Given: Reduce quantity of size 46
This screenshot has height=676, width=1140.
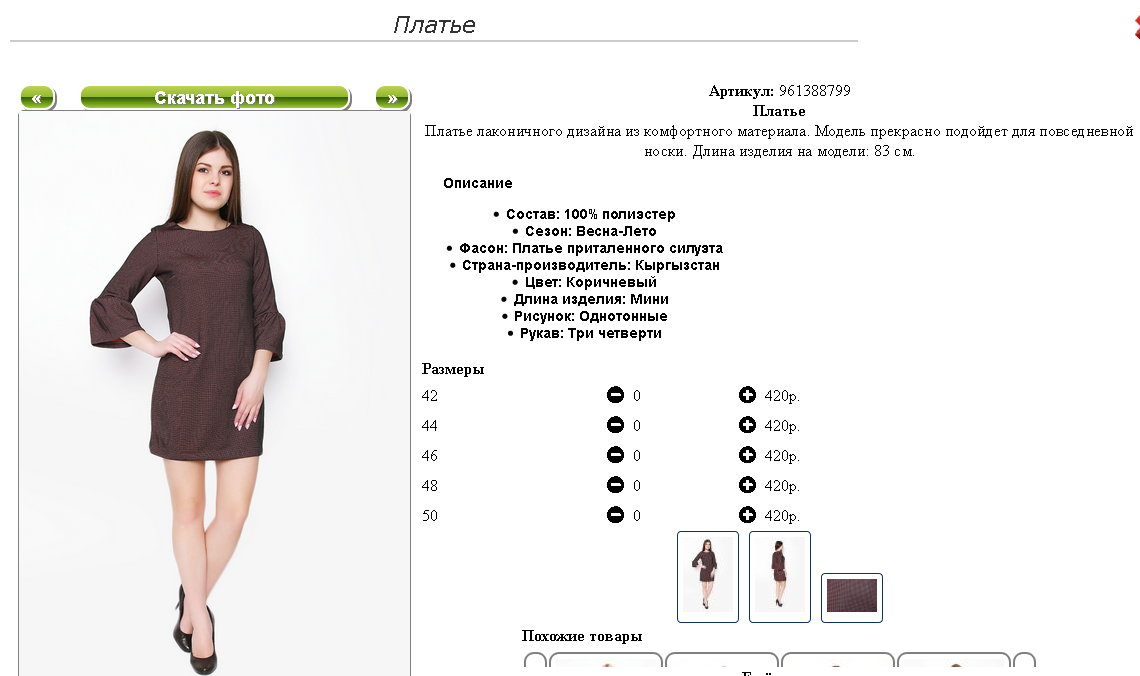Looking at the screenshot, I should pos(615,455).
